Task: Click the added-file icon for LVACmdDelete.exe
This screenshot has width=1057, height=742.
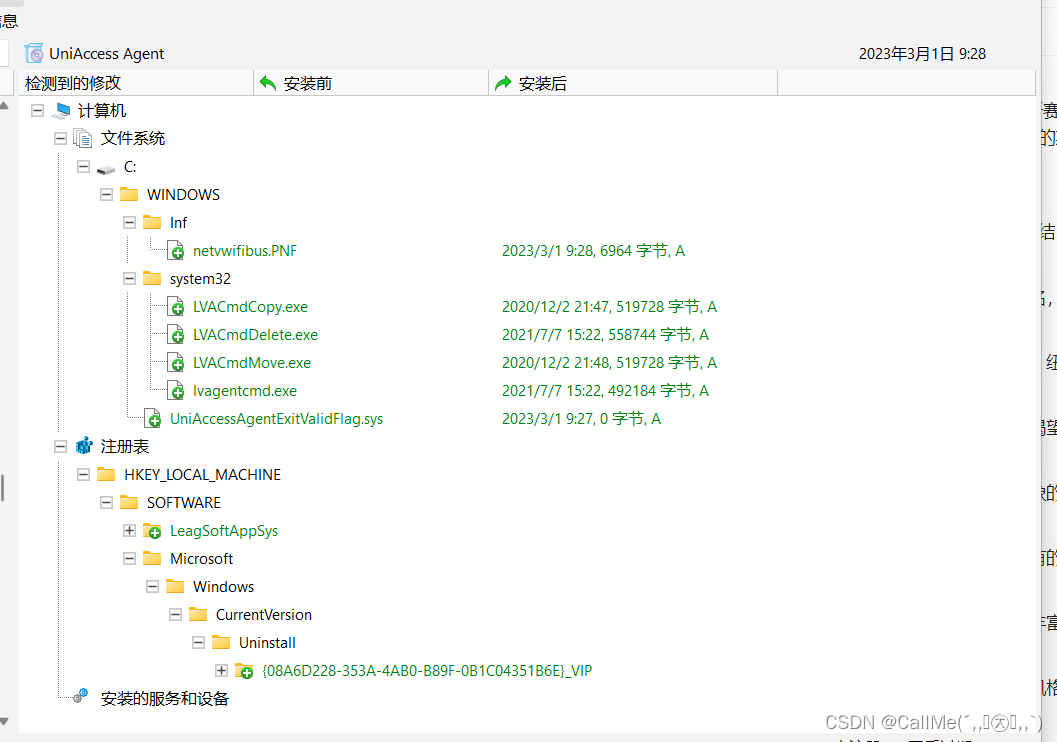Action: [x=175, y=335]
